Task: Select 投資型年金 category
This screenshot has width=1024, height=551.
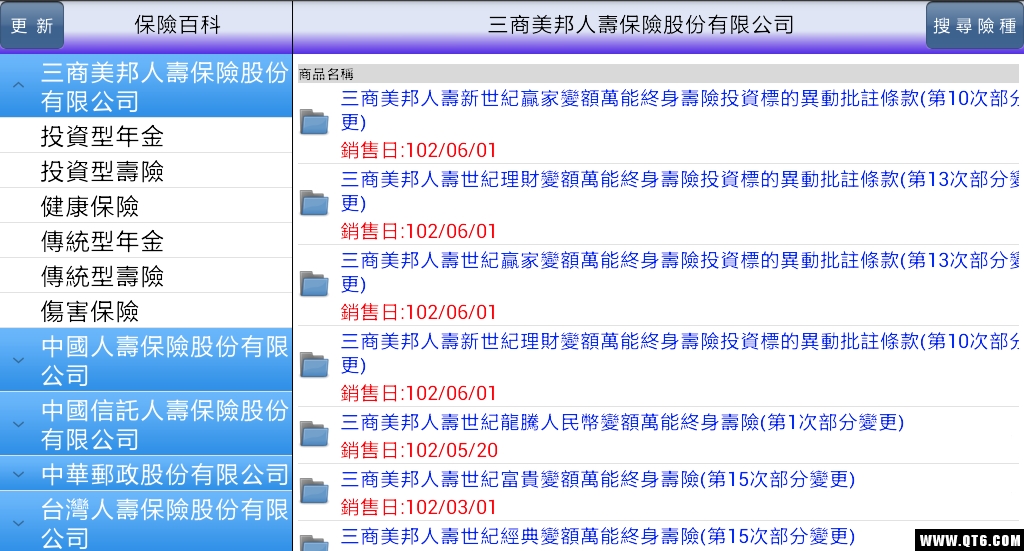Action: click(146, 136)
